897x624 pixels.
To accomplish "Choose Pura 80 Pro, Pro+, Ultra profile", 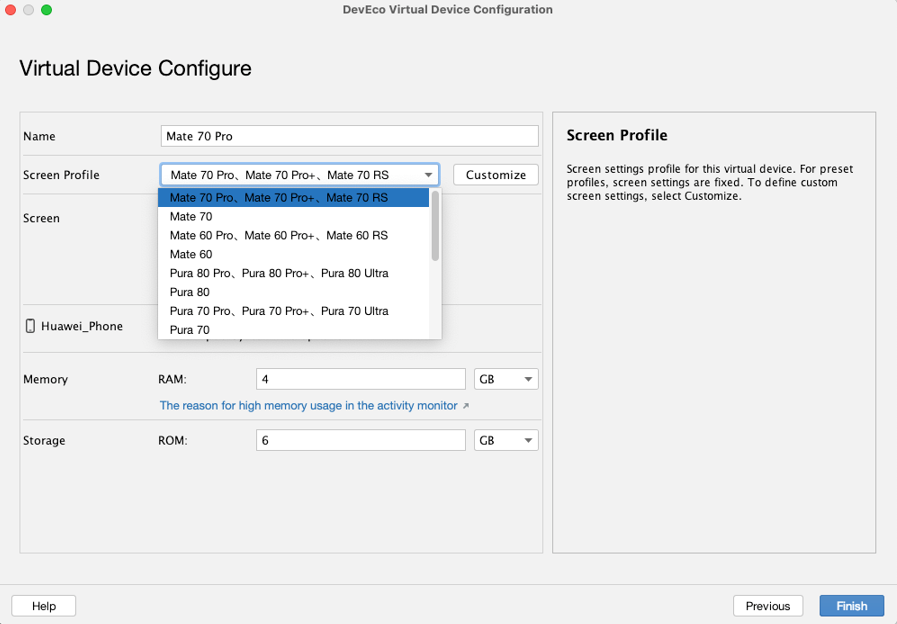I will pyautogui.click(x=293, y=273).
